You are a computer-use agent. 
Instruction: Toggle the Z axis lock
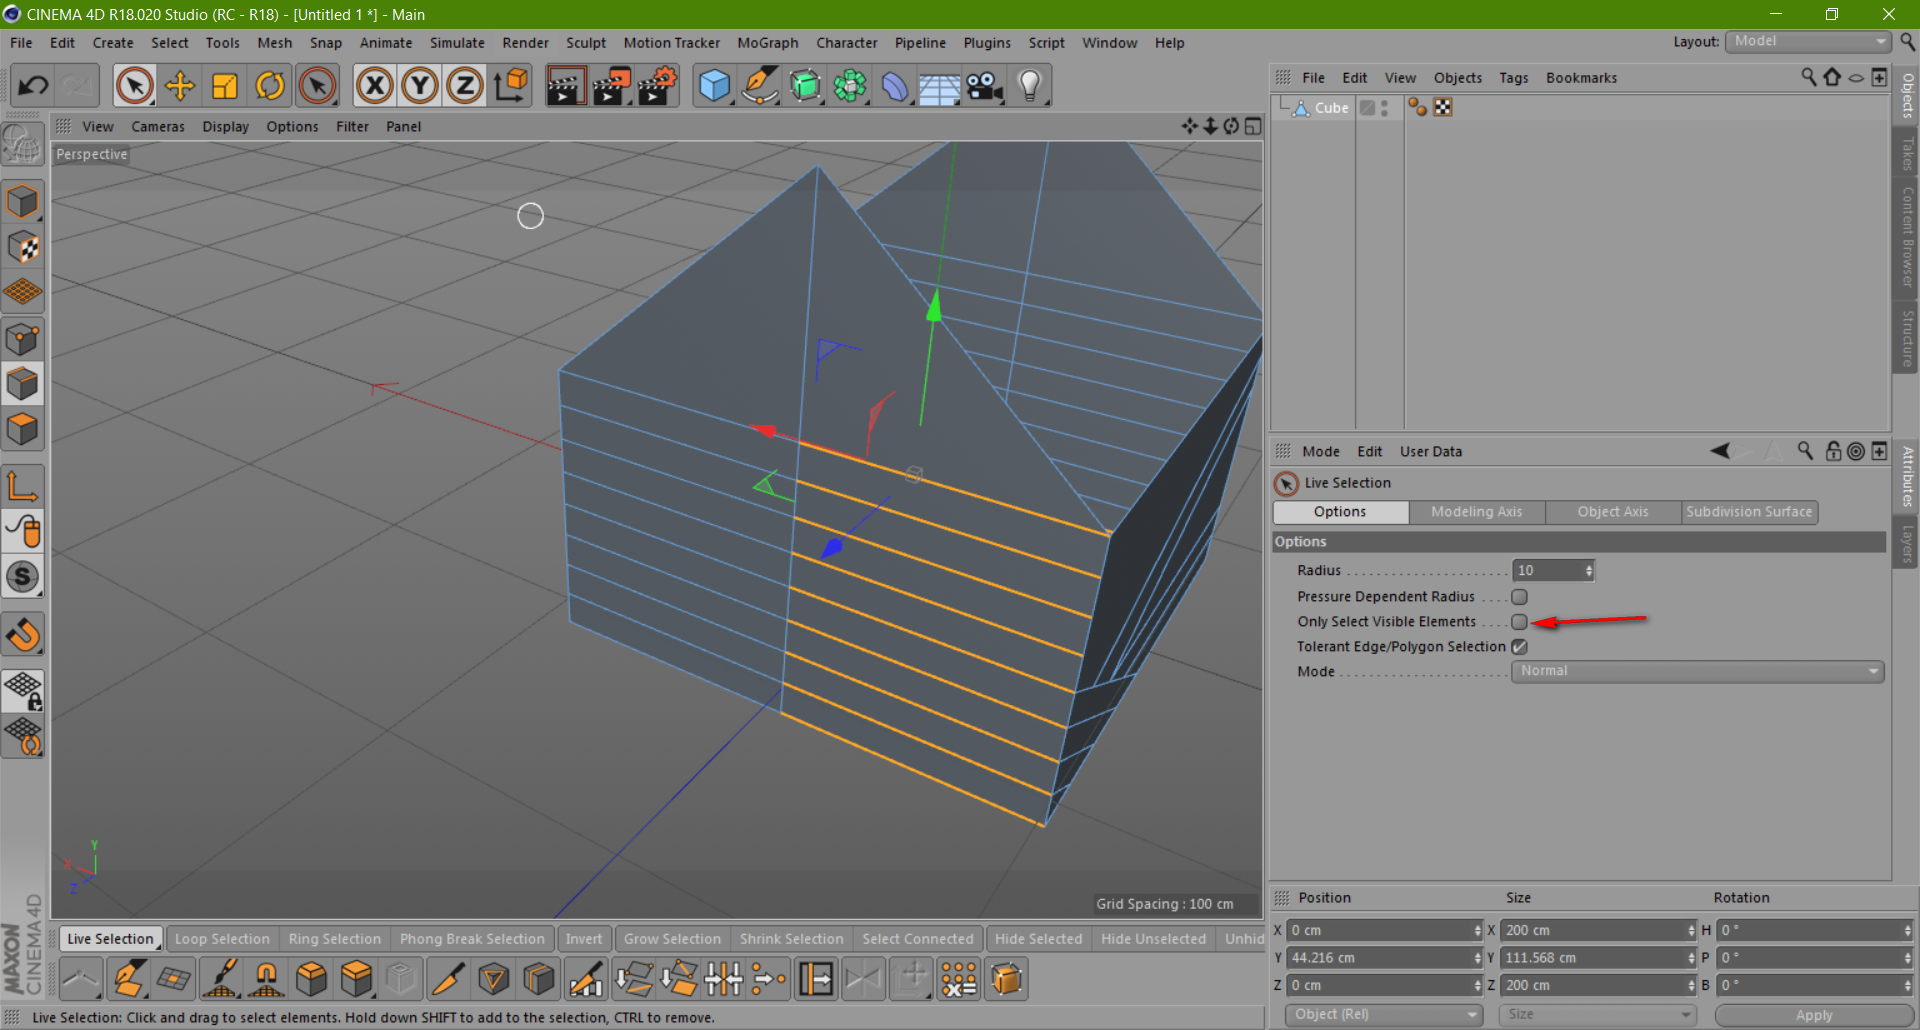coord(465,86)
